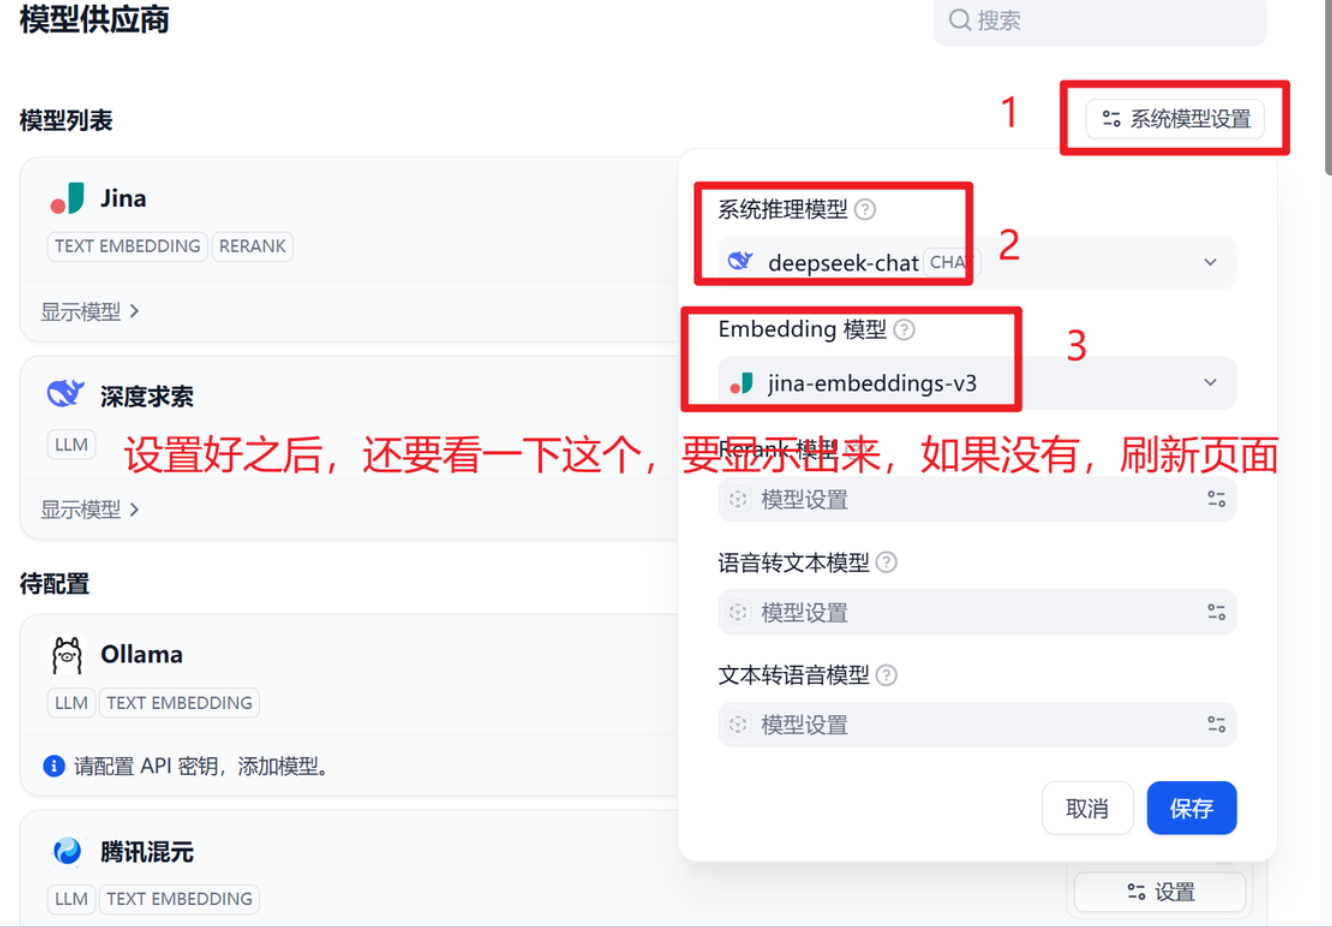The height and width of the screenshot is (927, 1332).
Task: Click the LLM tag on 腾讯混元 card
Action: click(71, 899)
